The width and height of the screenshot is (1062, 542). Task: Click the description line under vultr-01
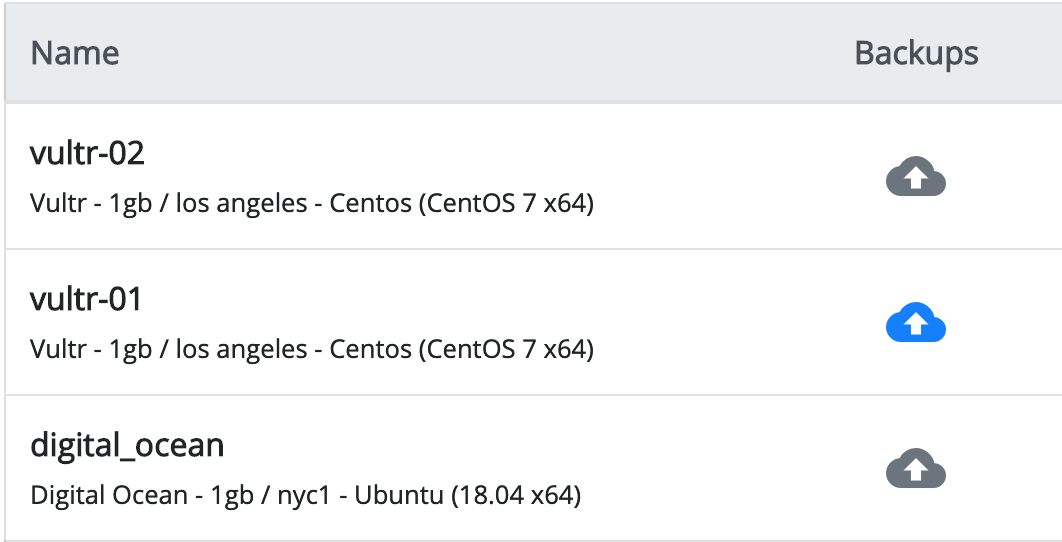[312, 350]
